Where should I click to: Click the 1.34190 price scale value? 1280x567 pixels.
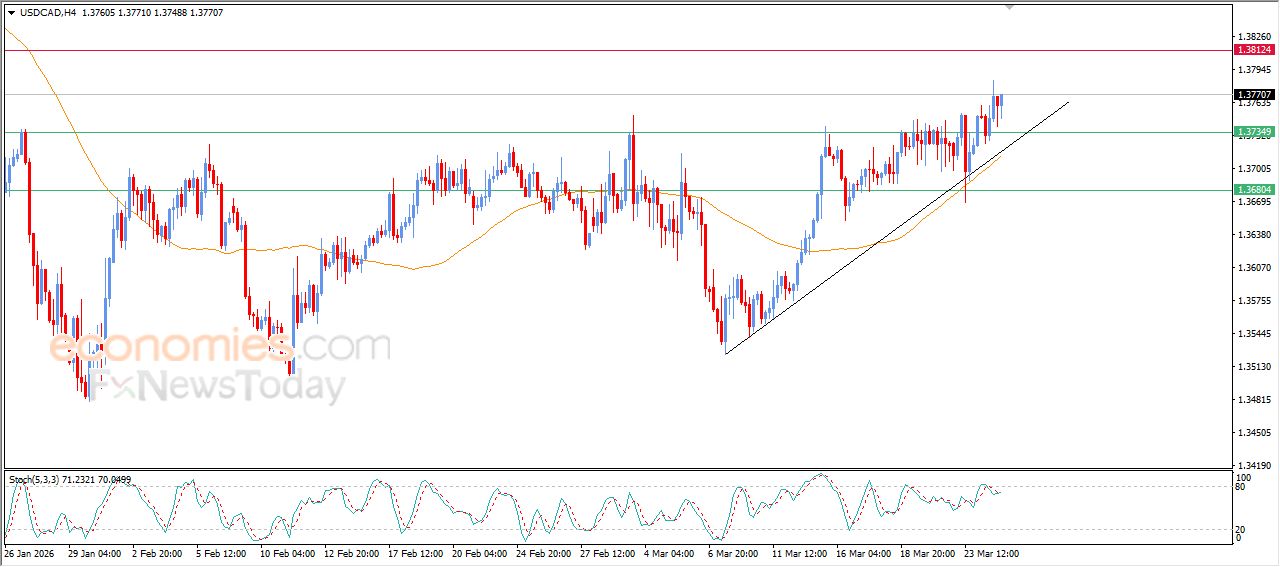pos(1254,465)
